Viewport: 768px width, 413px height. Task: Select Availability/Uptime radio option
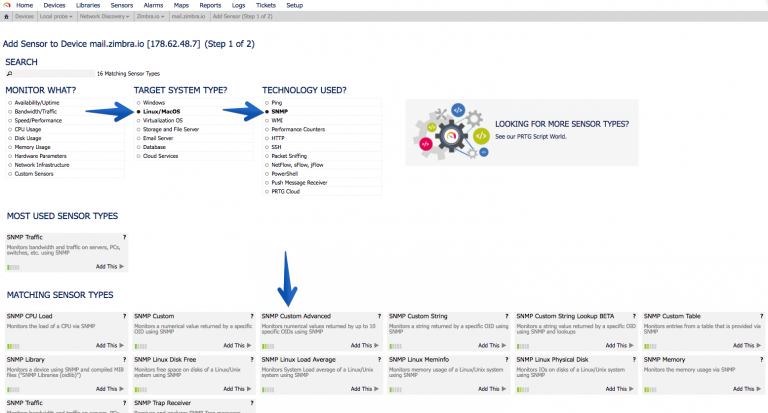tap(10, 103)
